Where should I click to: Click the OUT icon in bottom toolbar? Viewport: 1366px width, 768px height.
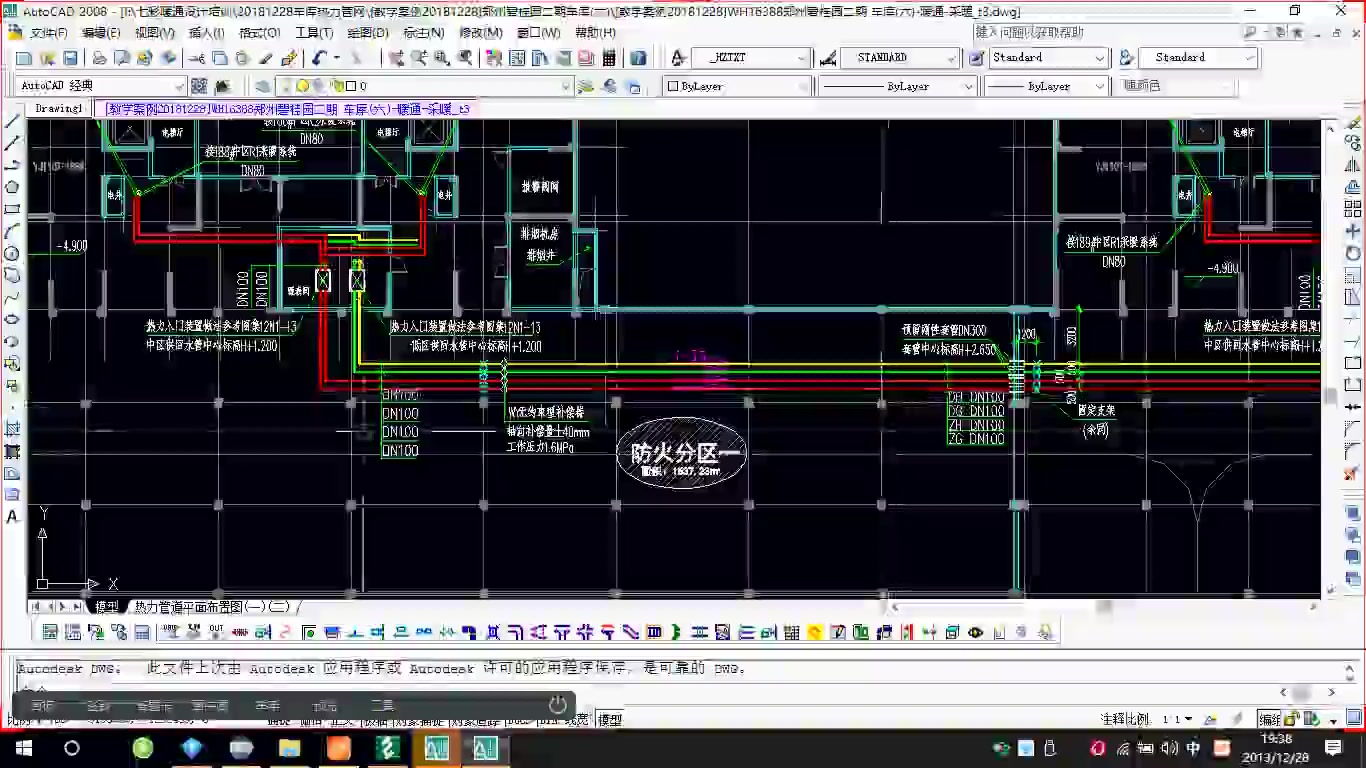[216, 631]
